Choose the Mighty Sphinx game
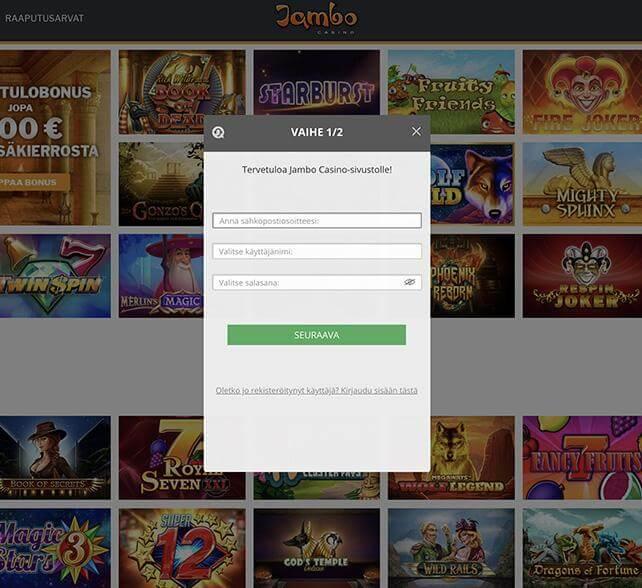The width and height of the screenshot is (642, 588). pos(581,184)
